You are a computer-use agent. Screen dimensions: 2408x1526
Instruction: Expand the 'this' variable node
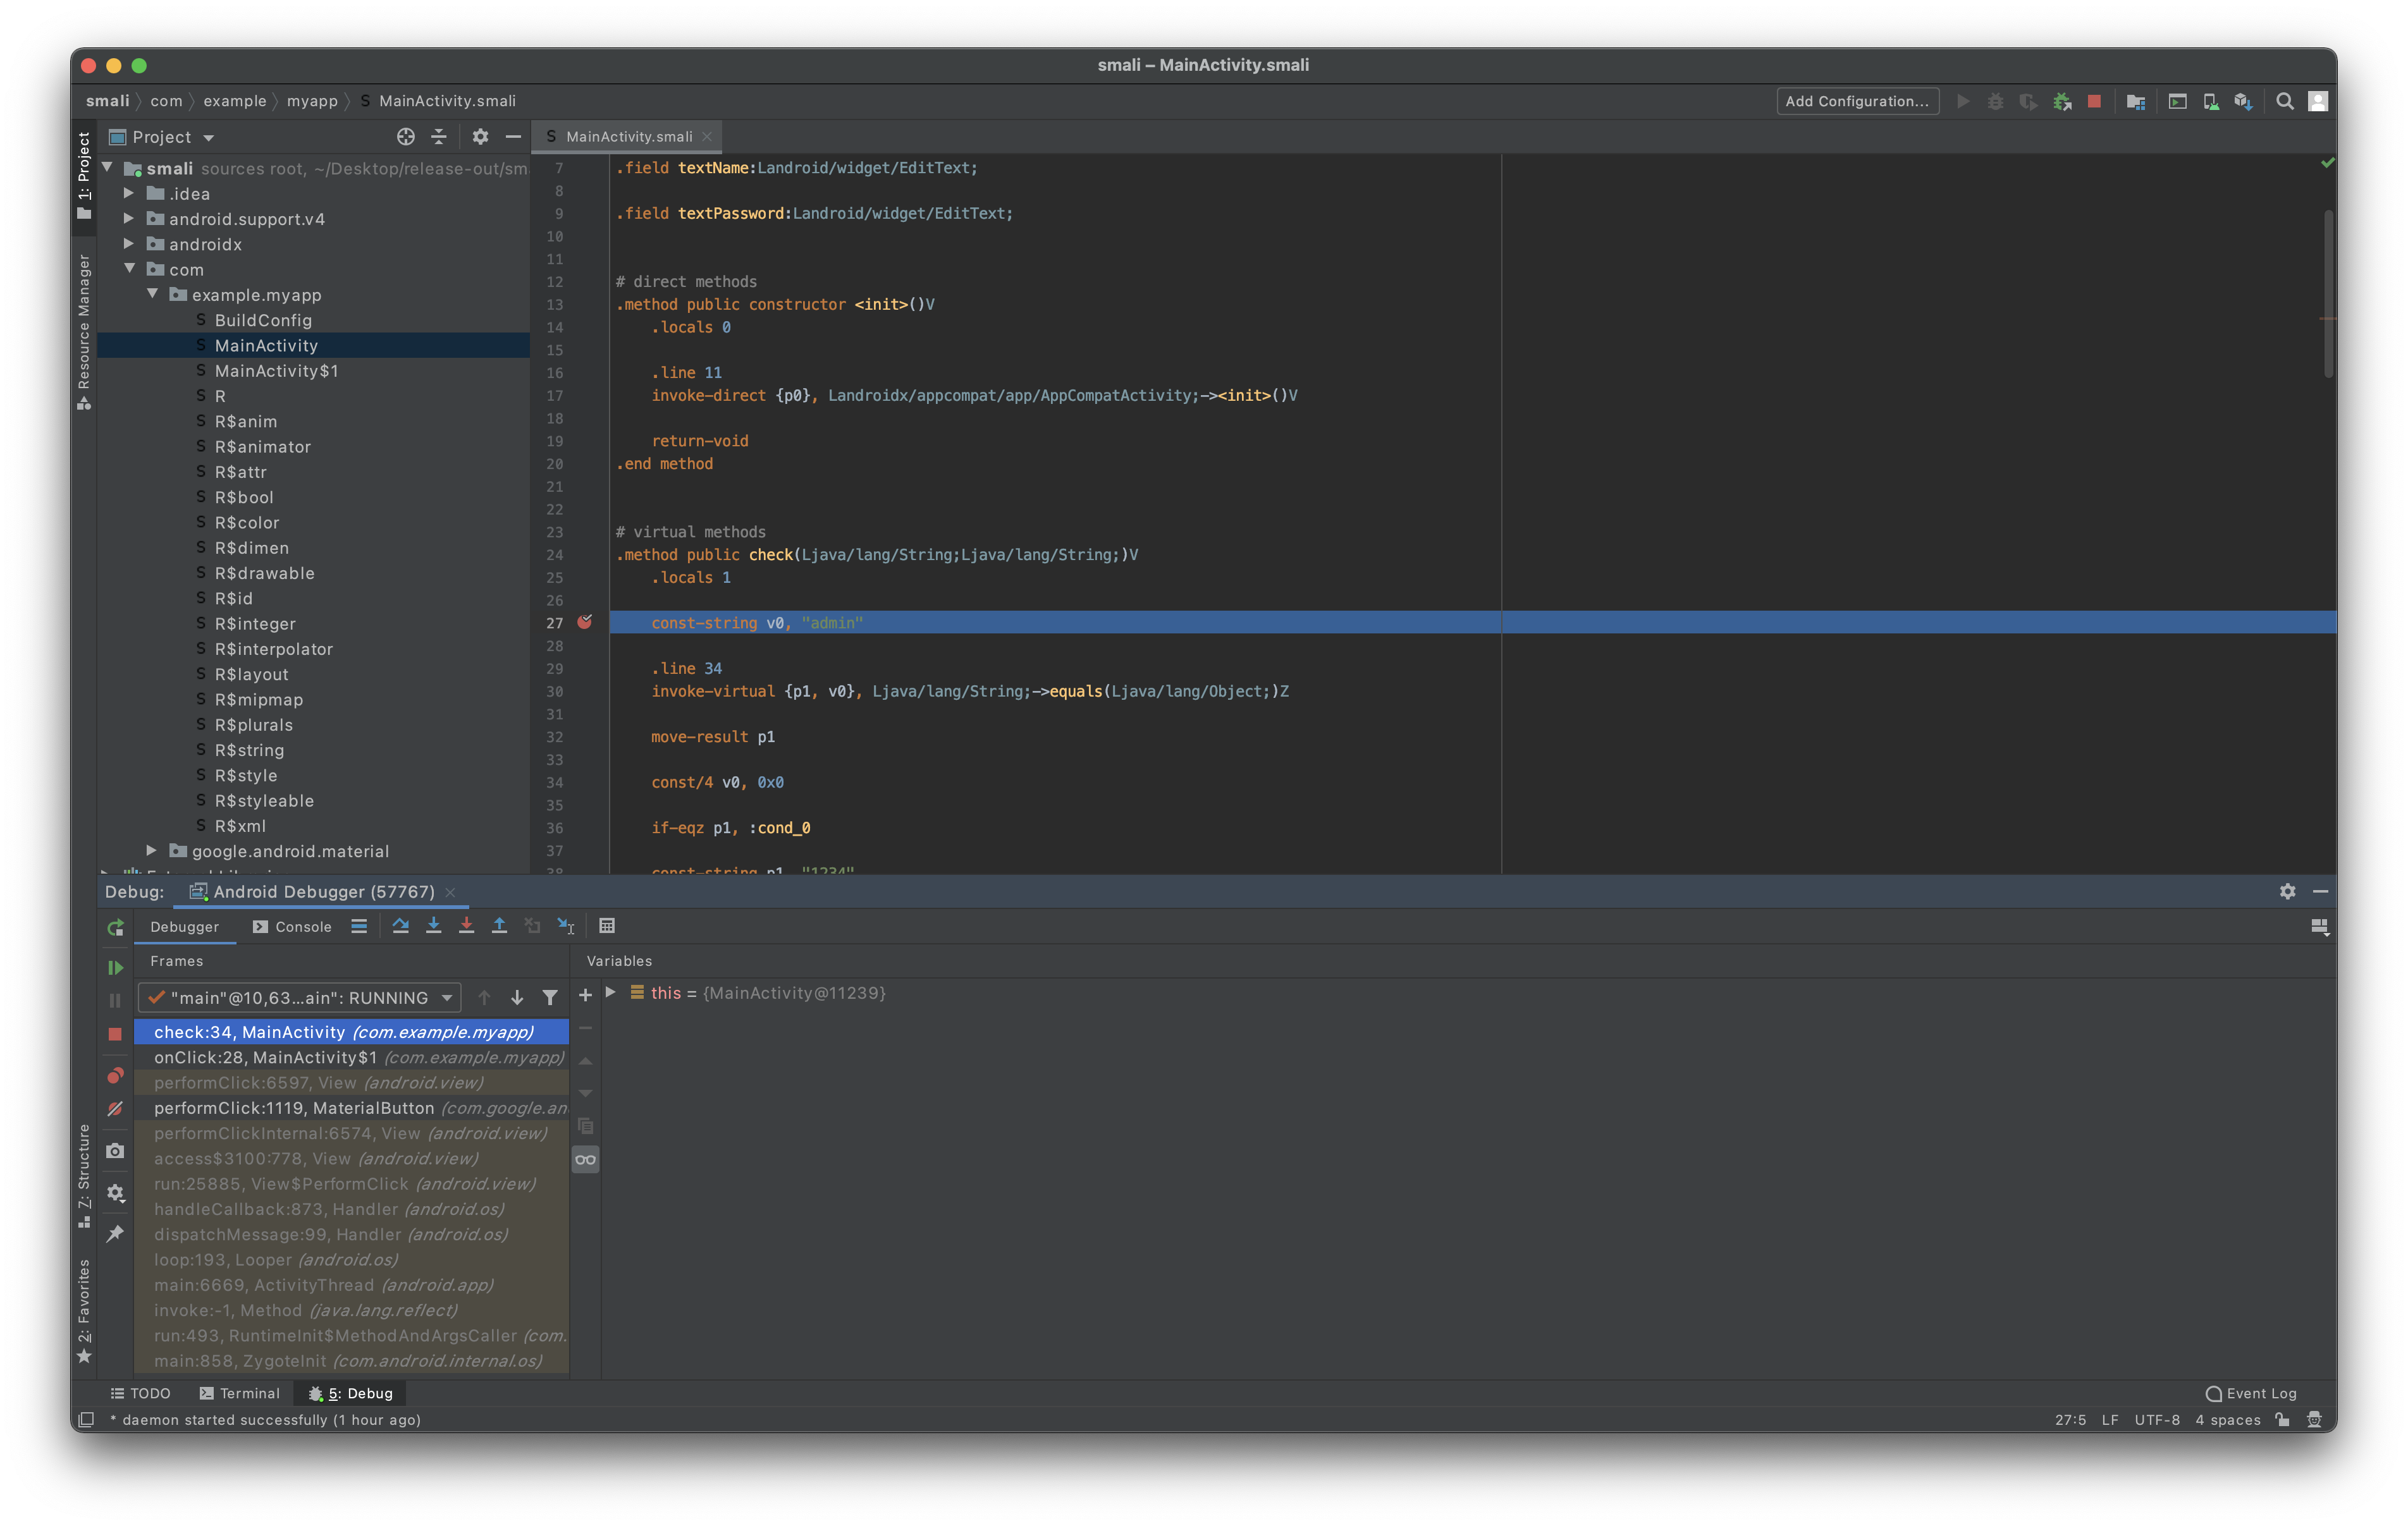[x=610, y=992]
